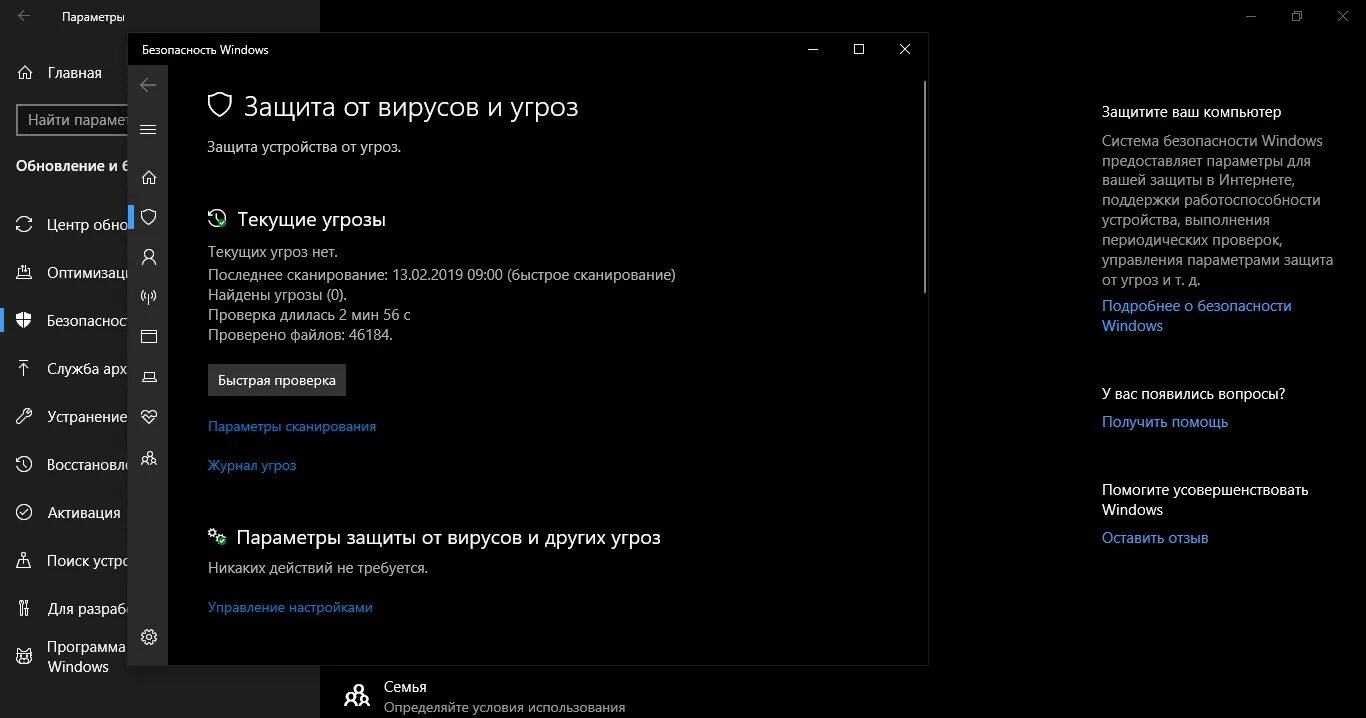This screenshot has width=1366, height=718.
Task: Select the virus protection shield sidebar icon
Action: [149, 217]
